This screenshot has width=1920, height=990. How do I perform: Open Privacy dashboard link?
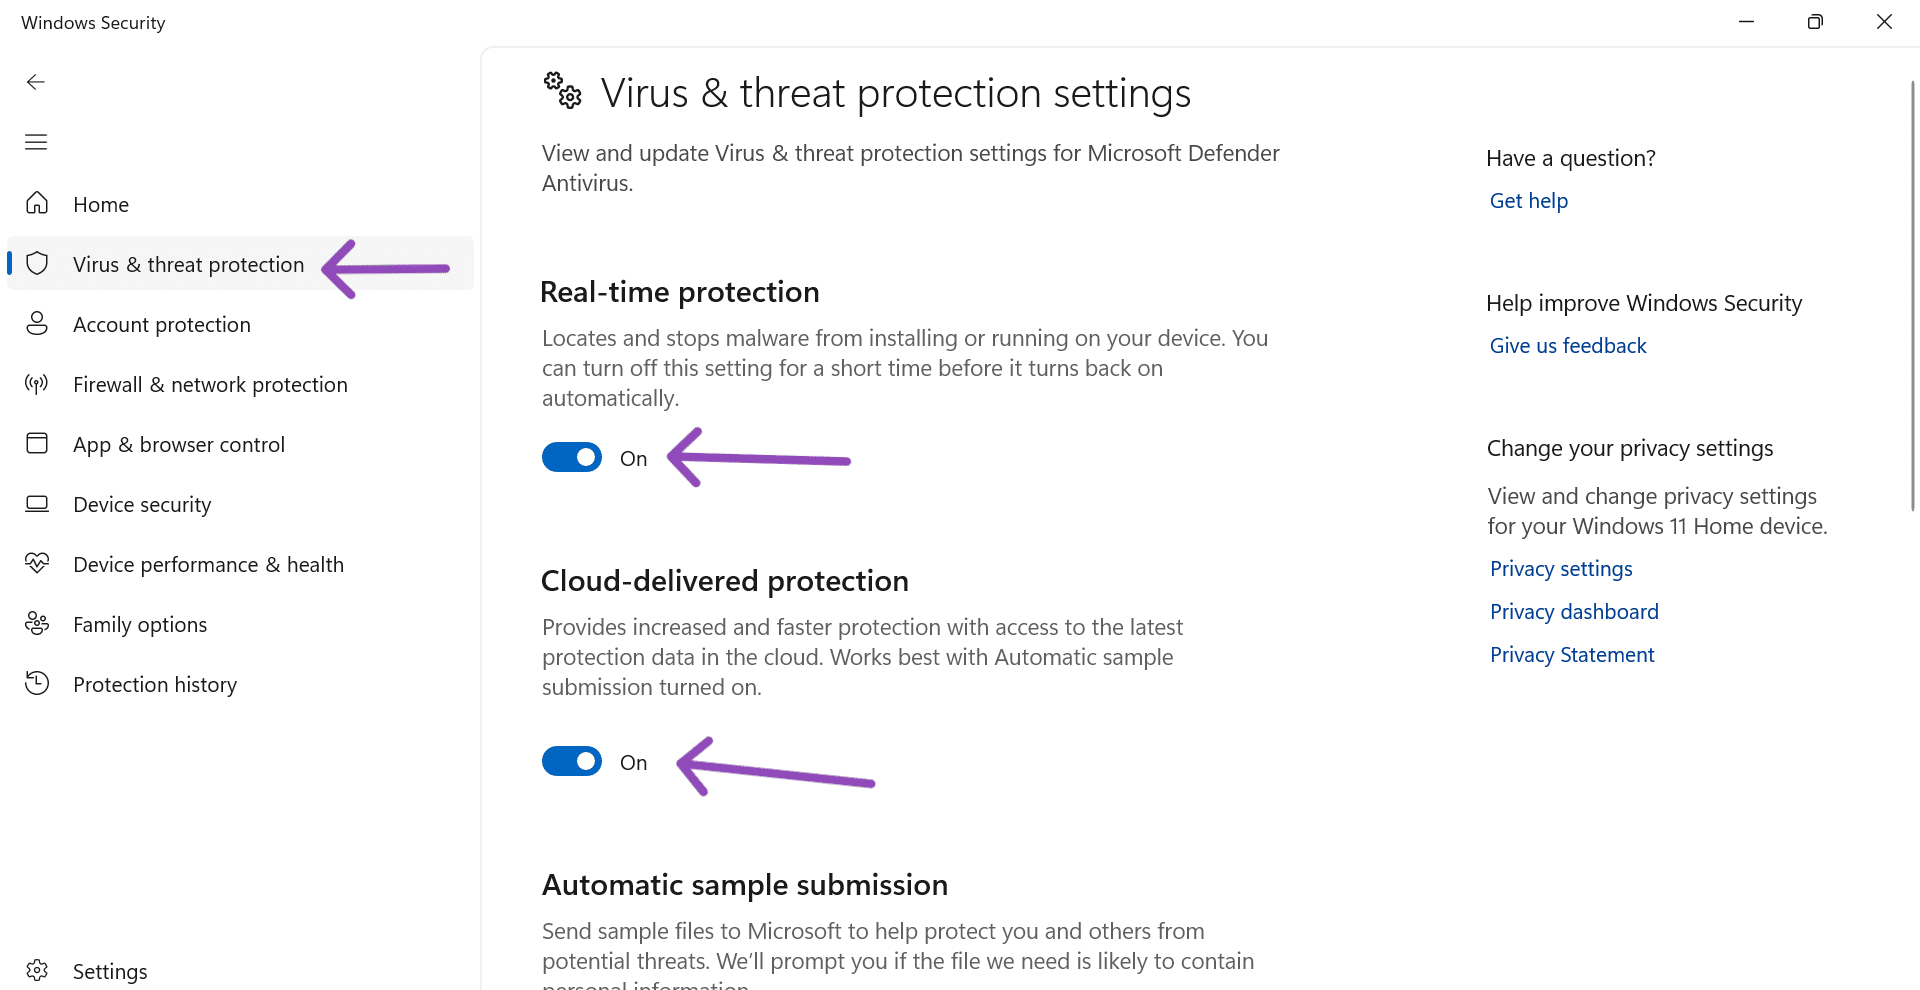click(1573, 612)
